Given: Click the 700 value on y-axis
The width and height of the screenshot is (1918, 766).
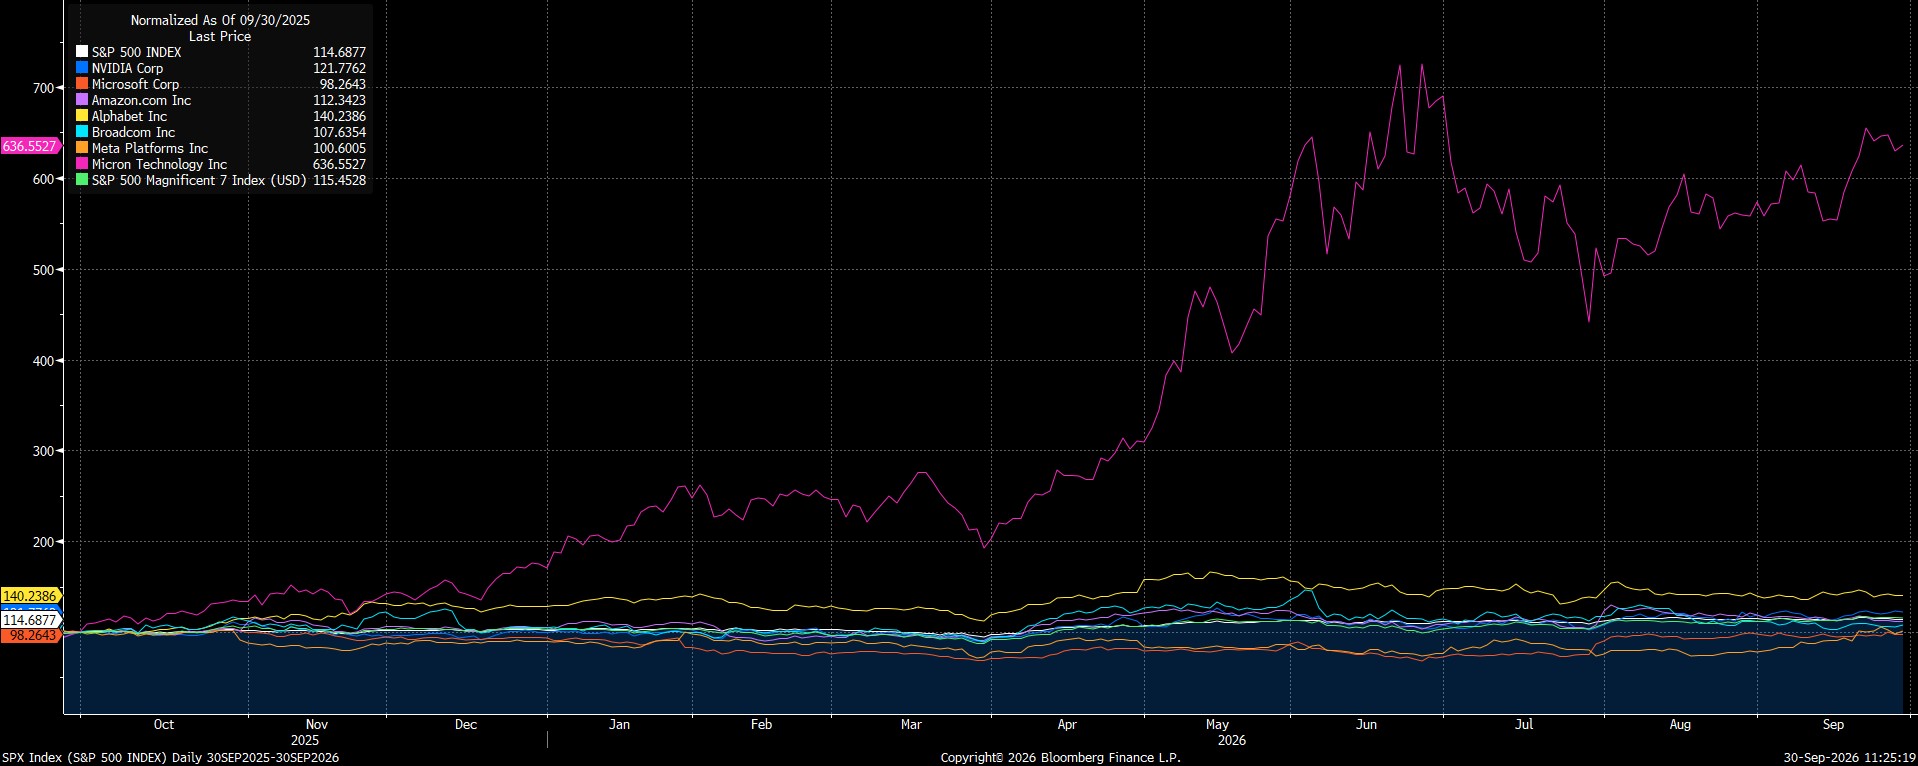Looking at the screenshot, I should pyautogui.click(x=42, y=88).
